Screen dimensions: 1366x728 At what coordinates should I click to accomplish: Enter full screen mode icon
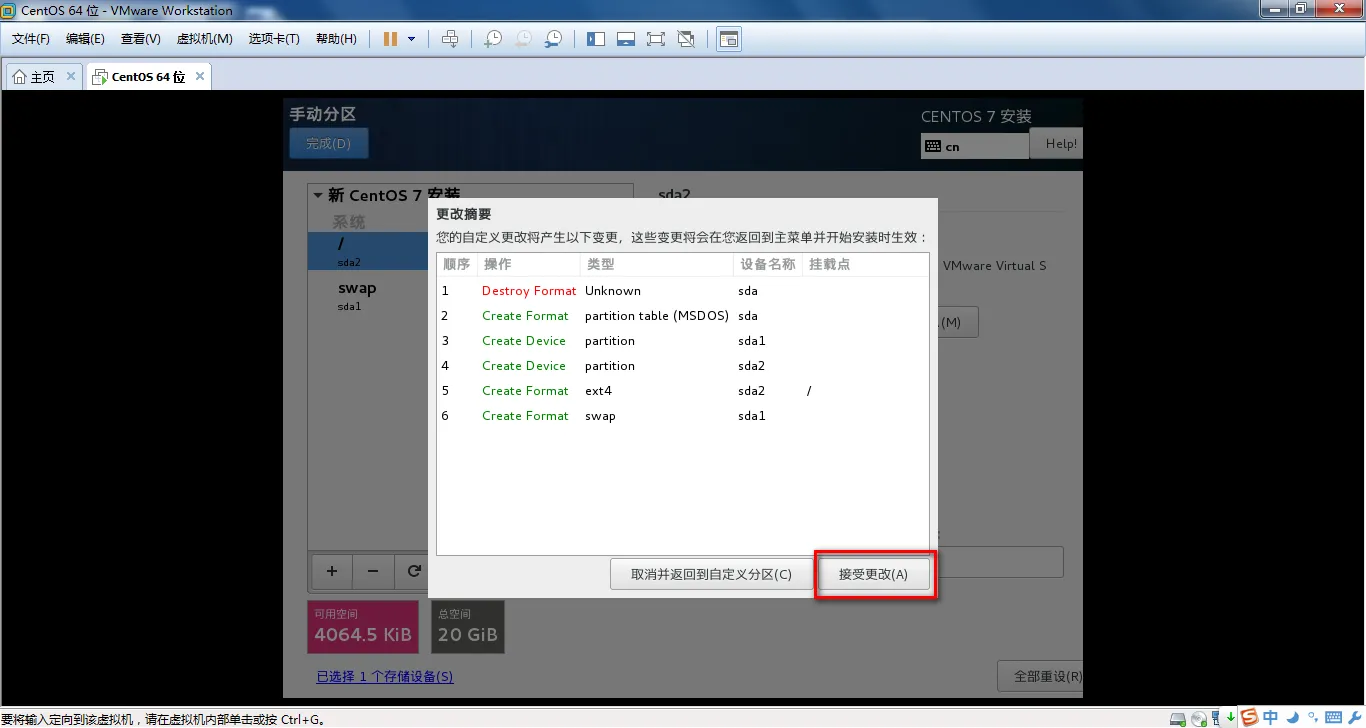[656, 39]
